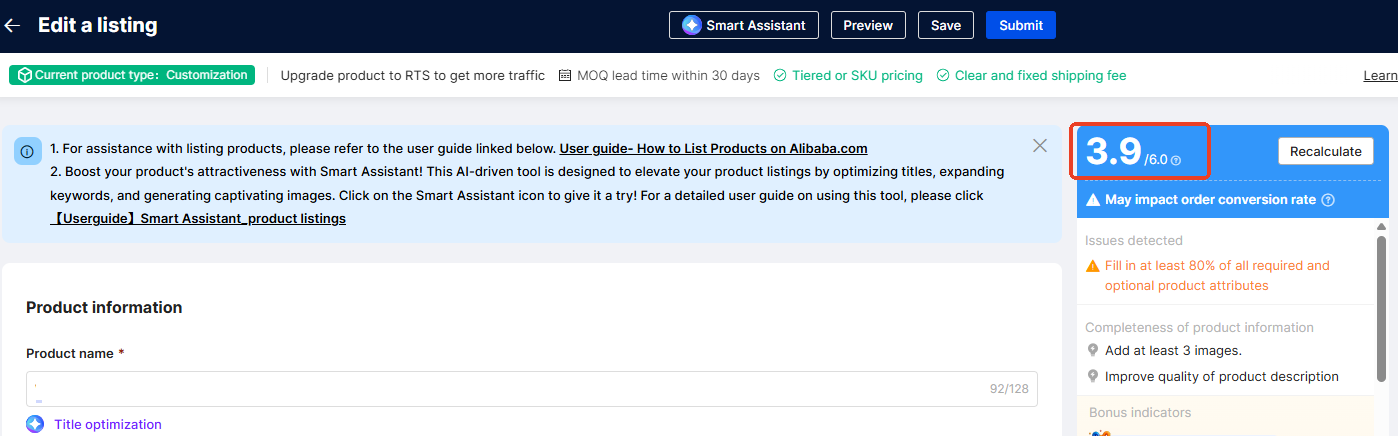
Task: Click the Current product type Customization badge
Action: coord(132,75)
